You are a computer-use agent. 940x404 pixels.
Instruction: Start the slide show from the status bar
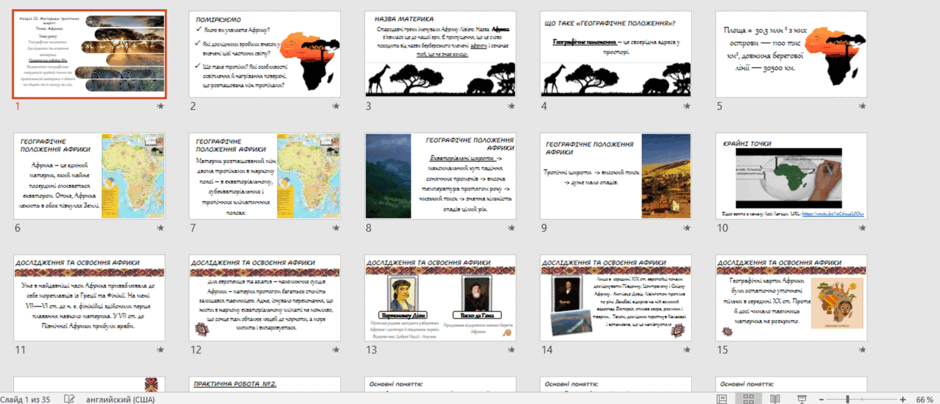[x=802, y=399]
